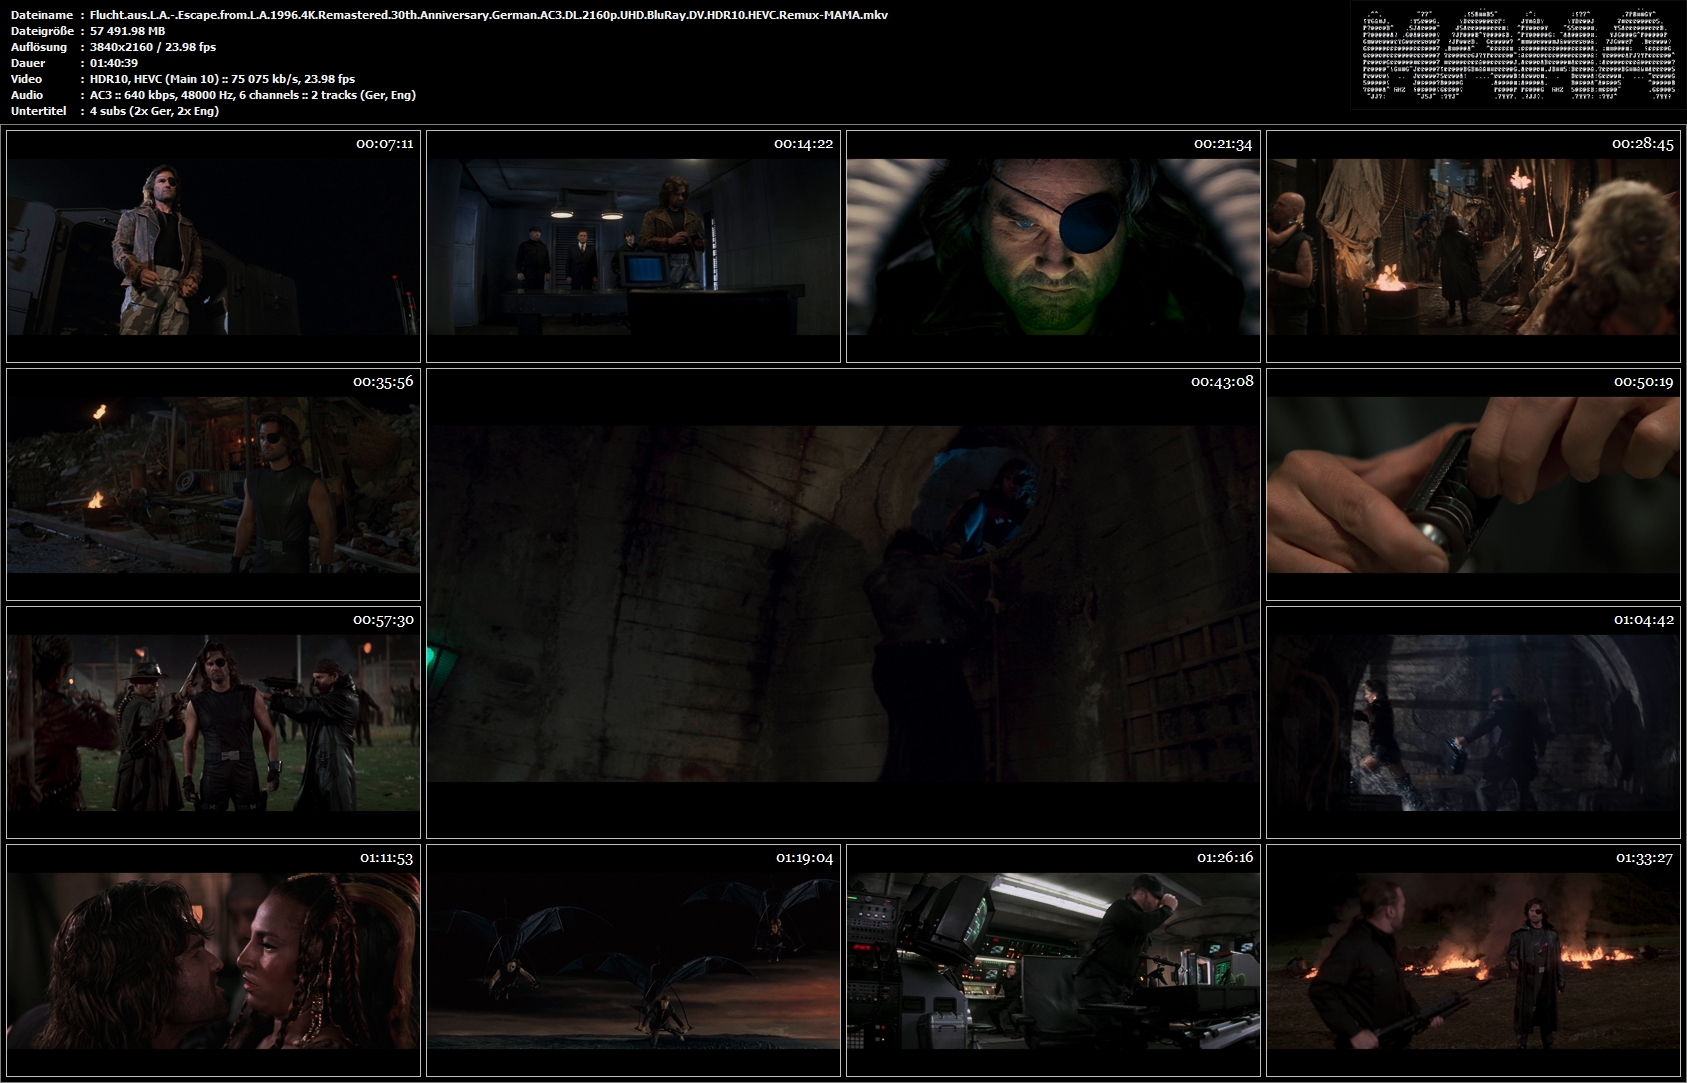This screenshot has height=1083, width=1687.
Task: Select the "Dateigröße" label
Action: click(x=43, y=31)
